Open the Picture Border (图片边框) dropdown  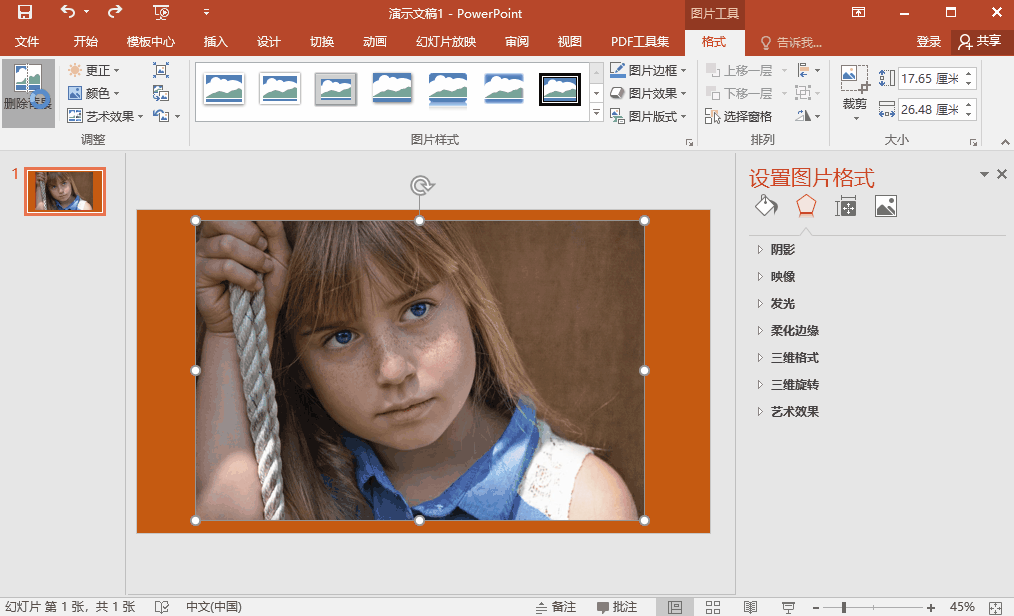(649, 70)
